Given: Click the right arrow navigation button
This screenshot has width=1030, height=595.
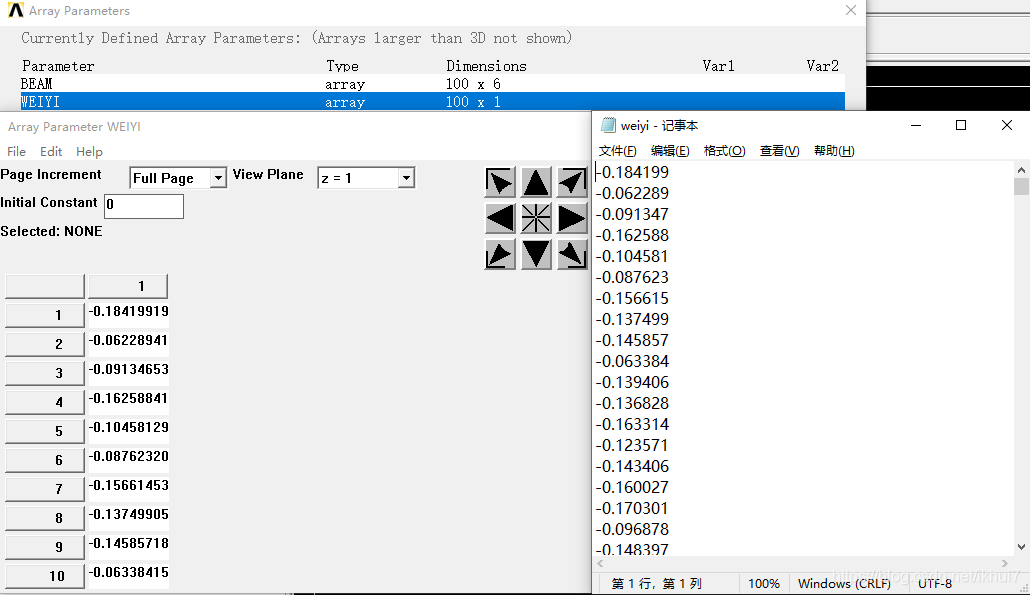Looking at the screenshot, I should tap(571, 219).
